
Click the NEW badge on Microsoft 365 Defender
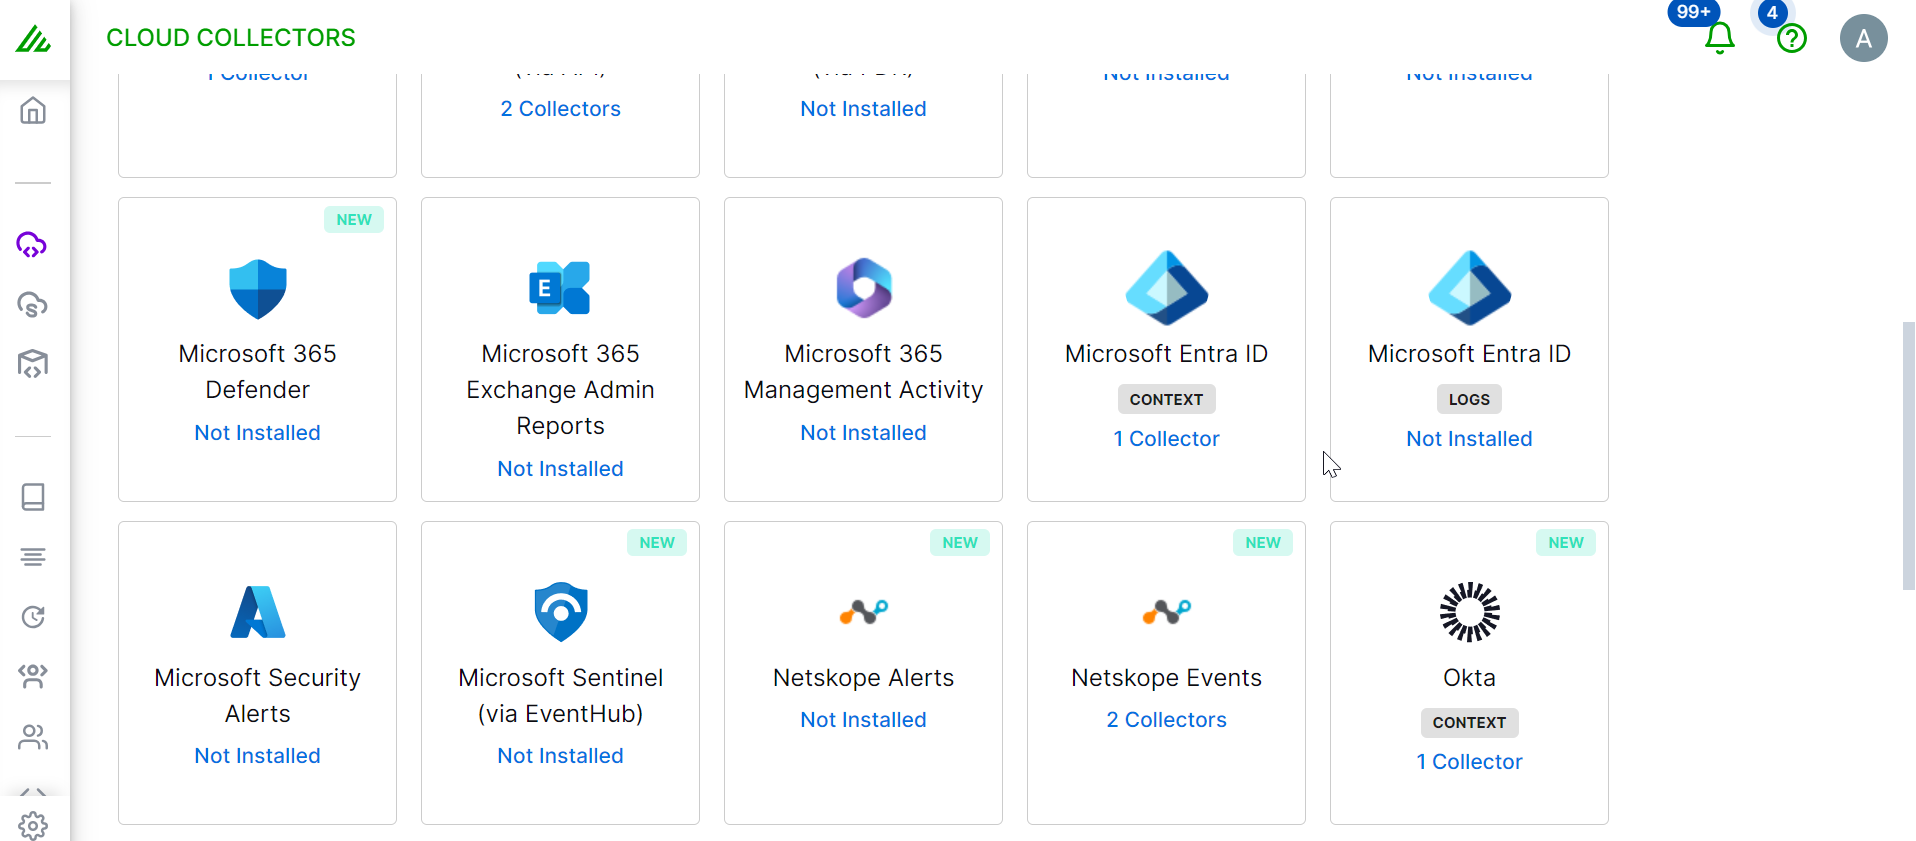[x=354, y=220]
